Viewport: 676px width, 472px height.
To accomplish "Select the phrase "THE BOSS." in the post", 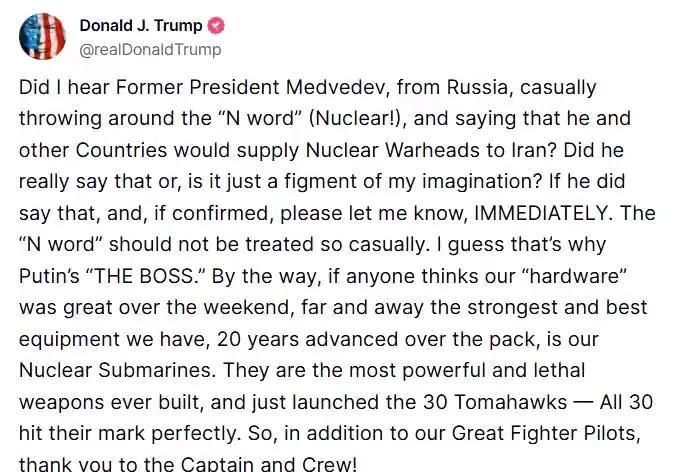I will pos(146,276).
